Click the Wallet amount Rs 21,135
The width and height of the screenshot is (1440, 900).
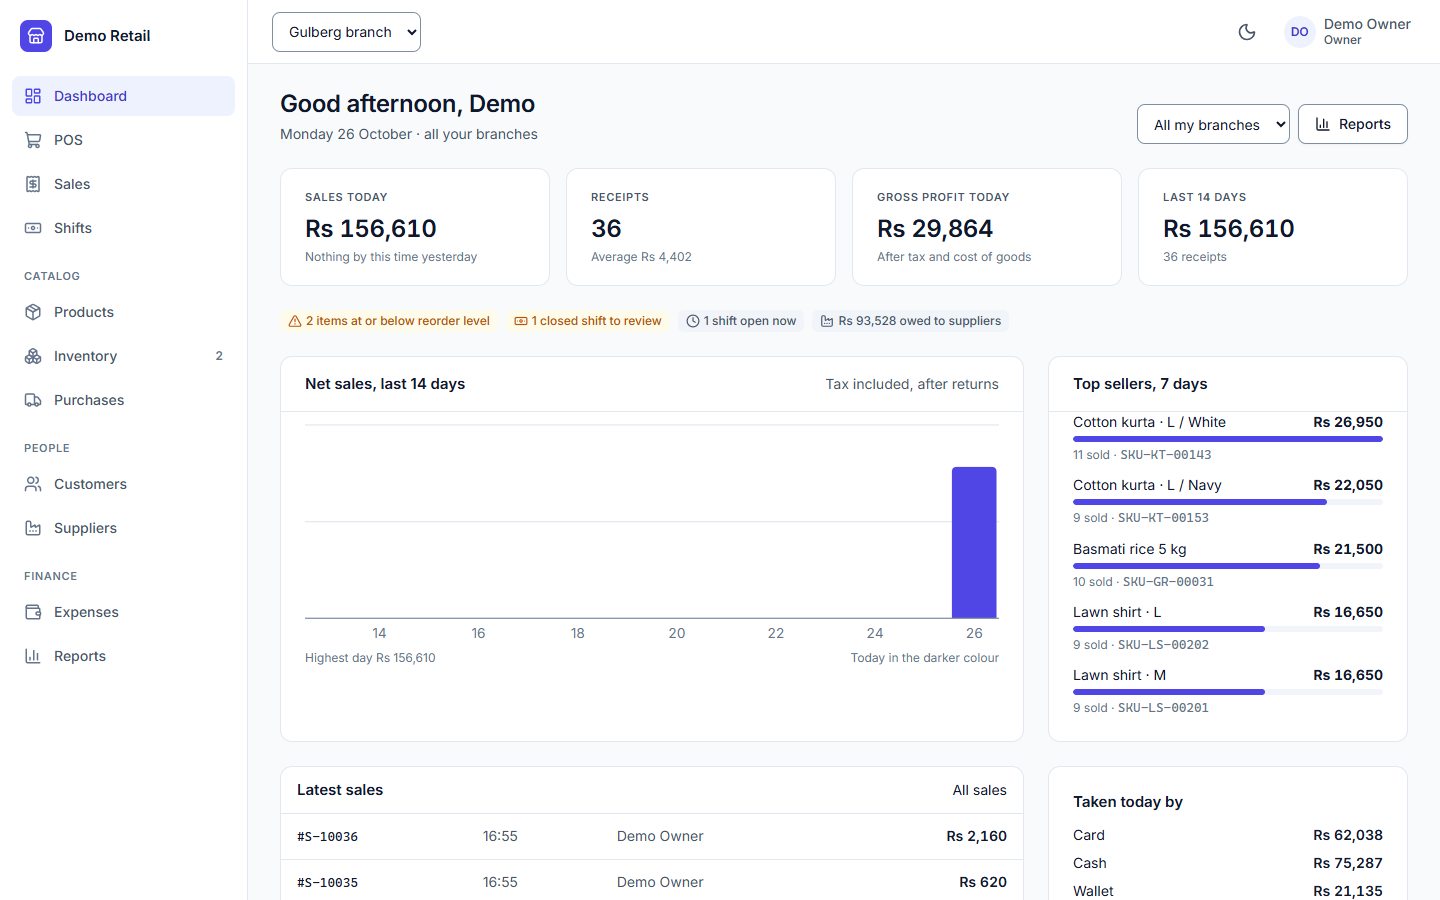1348,891
